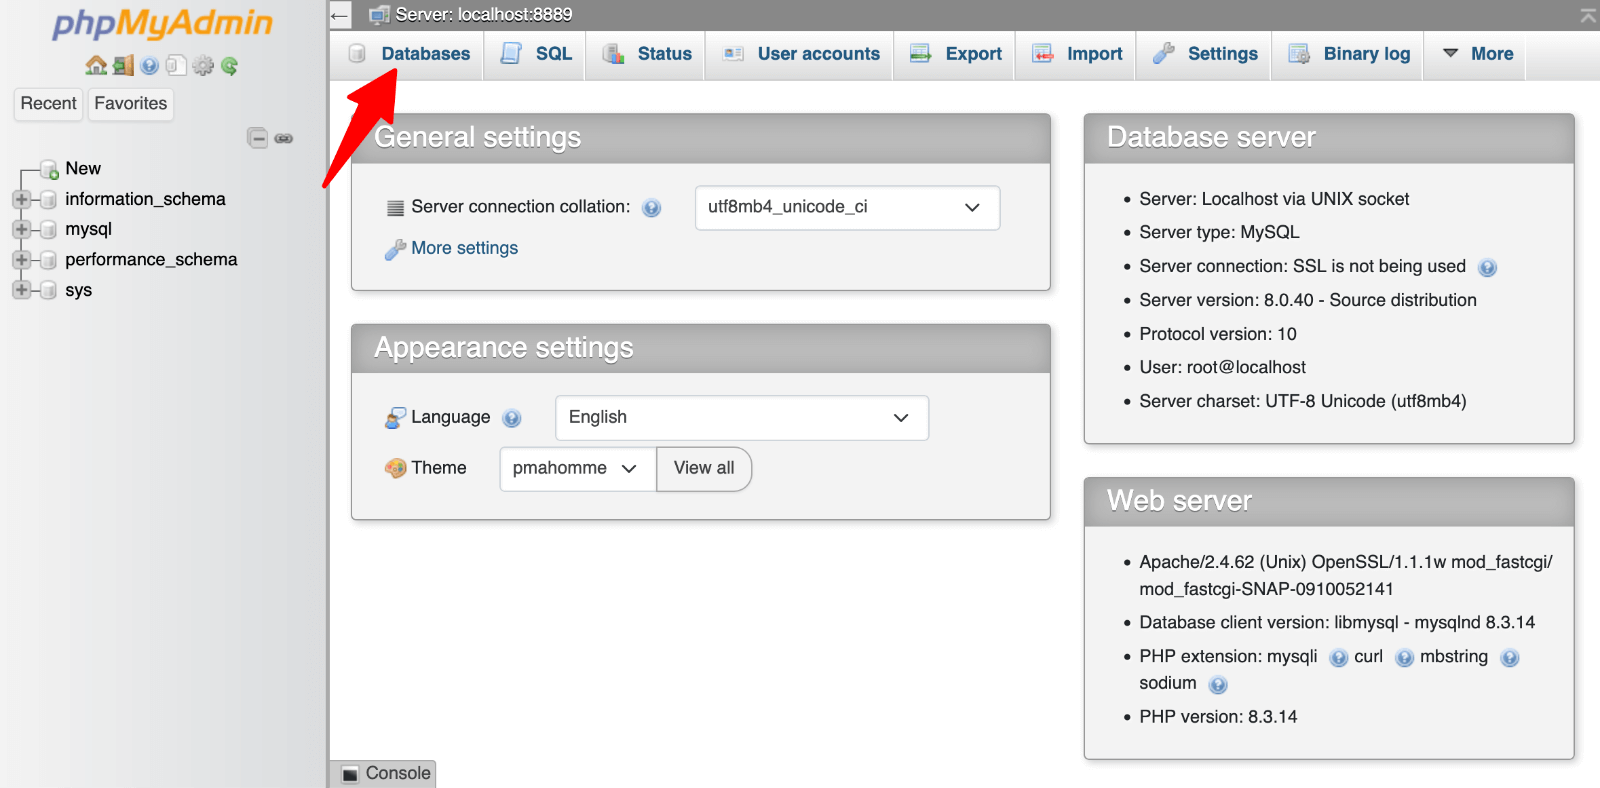Click the link/unlink chain icon in sidebar

pyautogui.click(x=284, y=138)
